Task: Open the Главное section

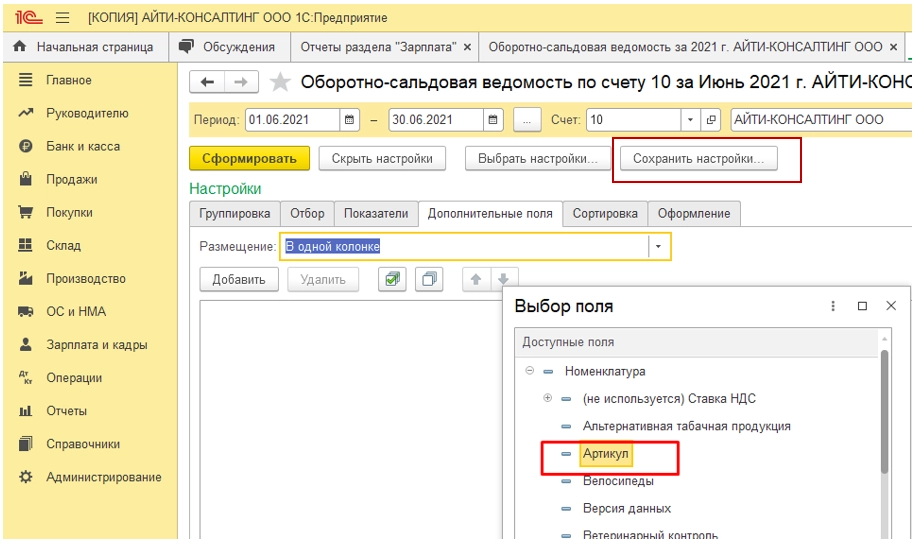Action: 68,80
